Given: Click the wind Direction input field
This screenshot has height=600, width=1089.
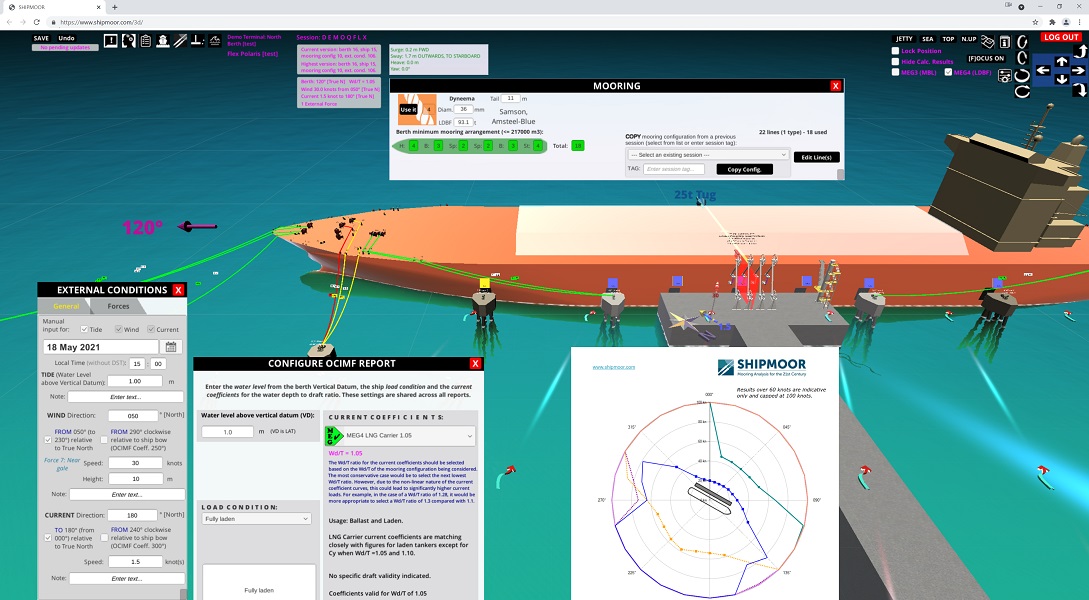Looking at the screenshot, I should tap(133, 416).
